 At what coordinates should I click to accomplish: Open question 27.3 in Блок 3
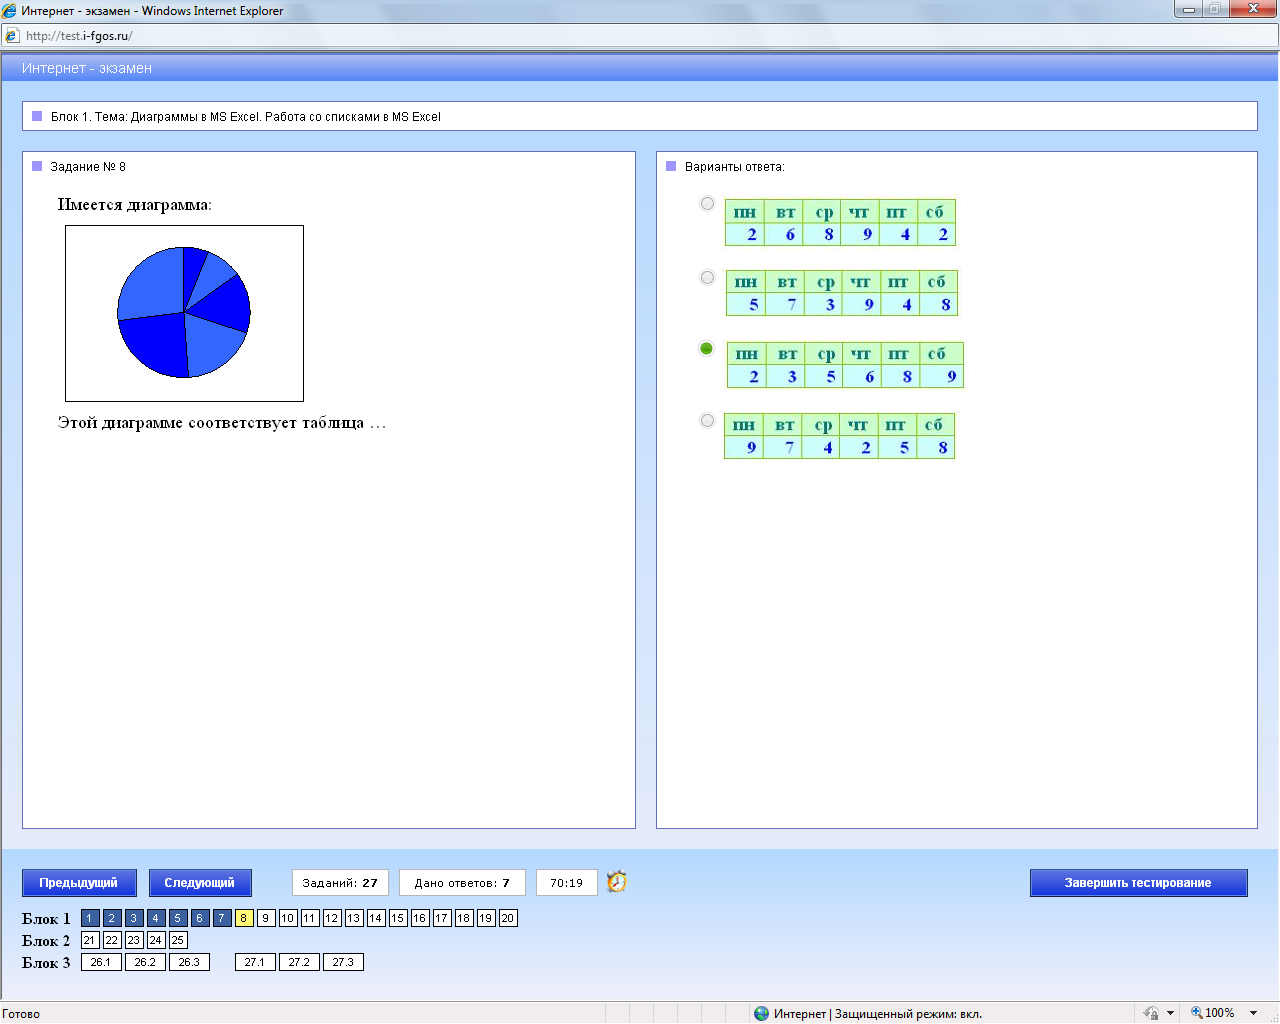(x=343, y=962)
